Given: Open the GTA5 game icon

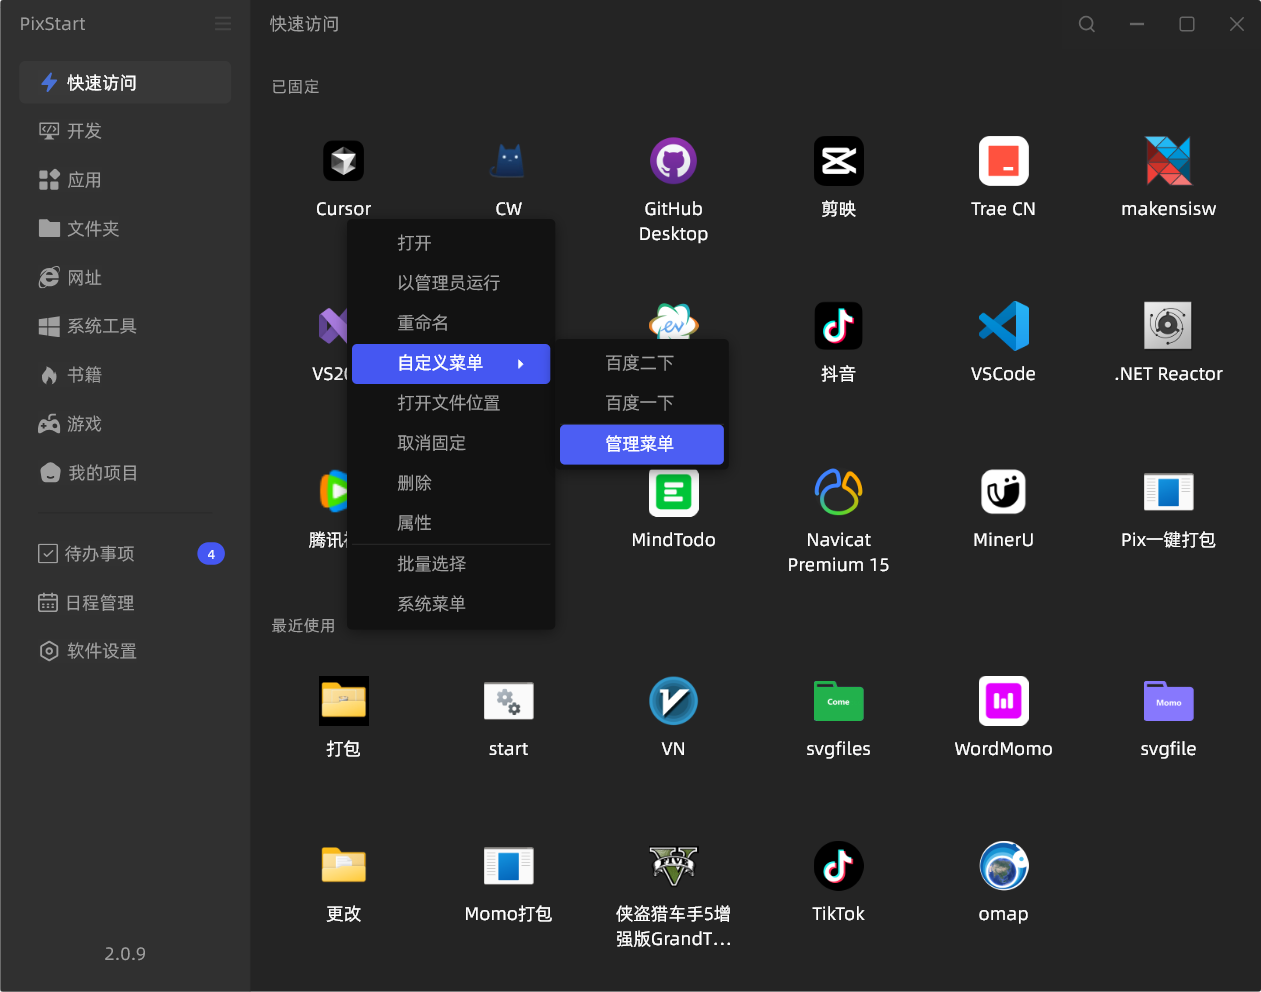Looking at the screenshot, I should pyautogui.click(x=673, y=866).
